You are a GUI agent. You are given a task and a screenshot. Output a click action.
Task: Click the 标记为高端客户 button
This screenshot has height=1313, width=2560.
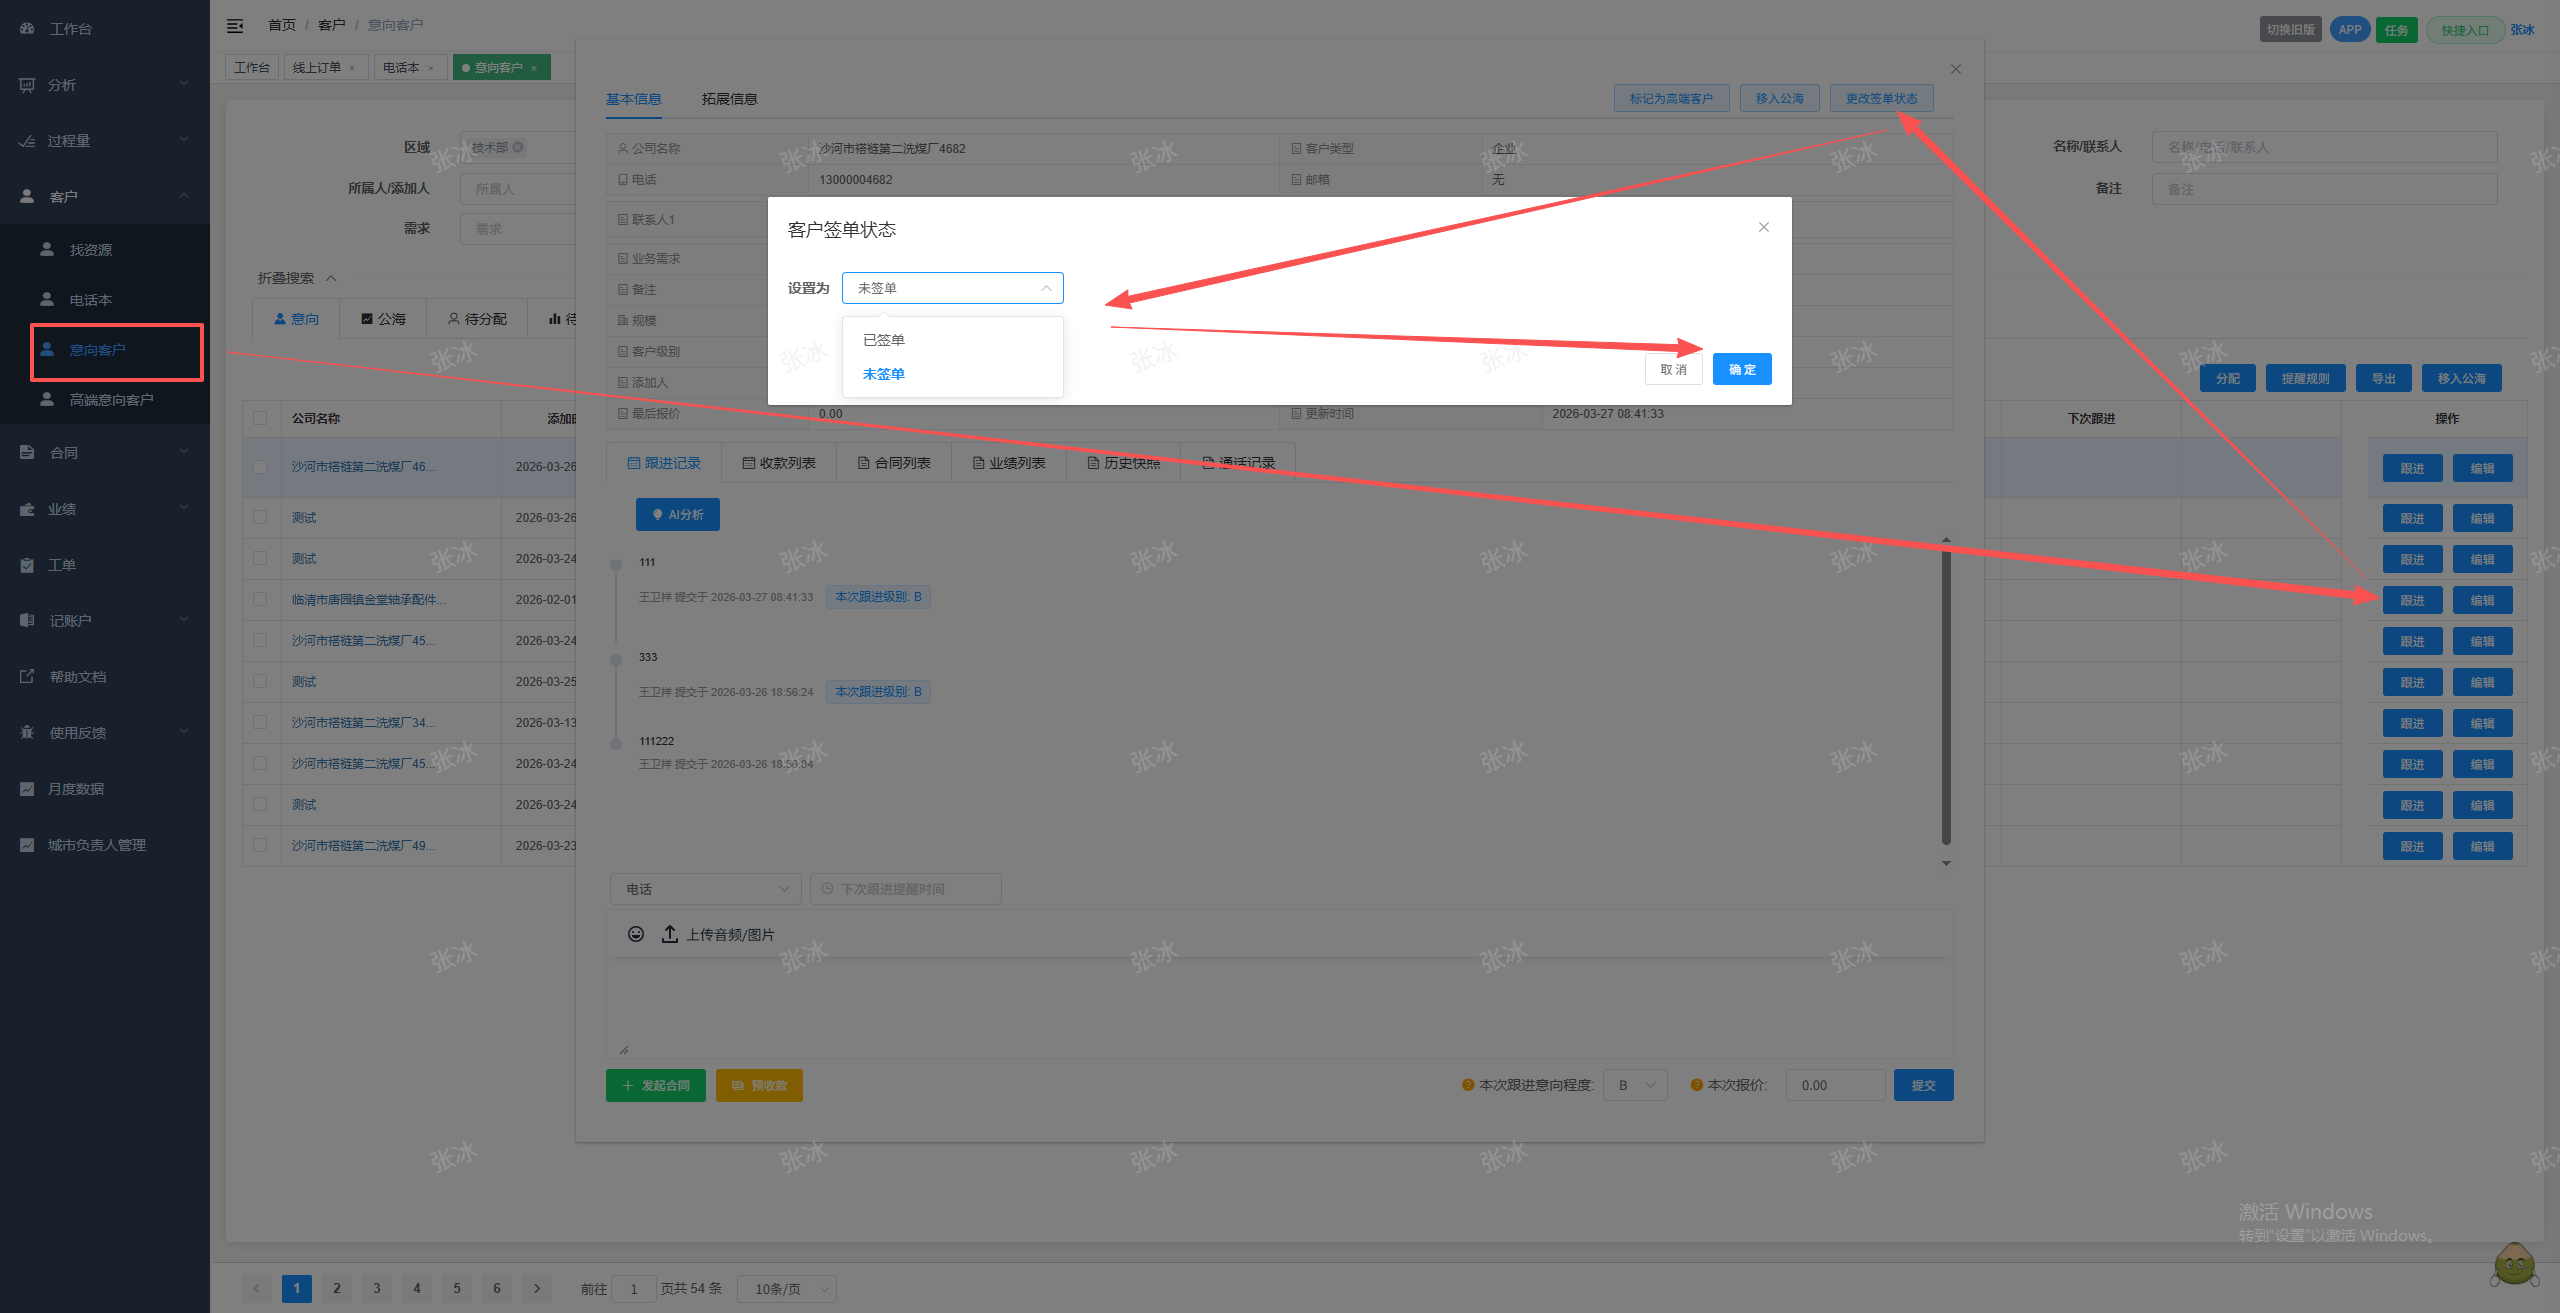pyautogui.click(x=1671, y=98)
